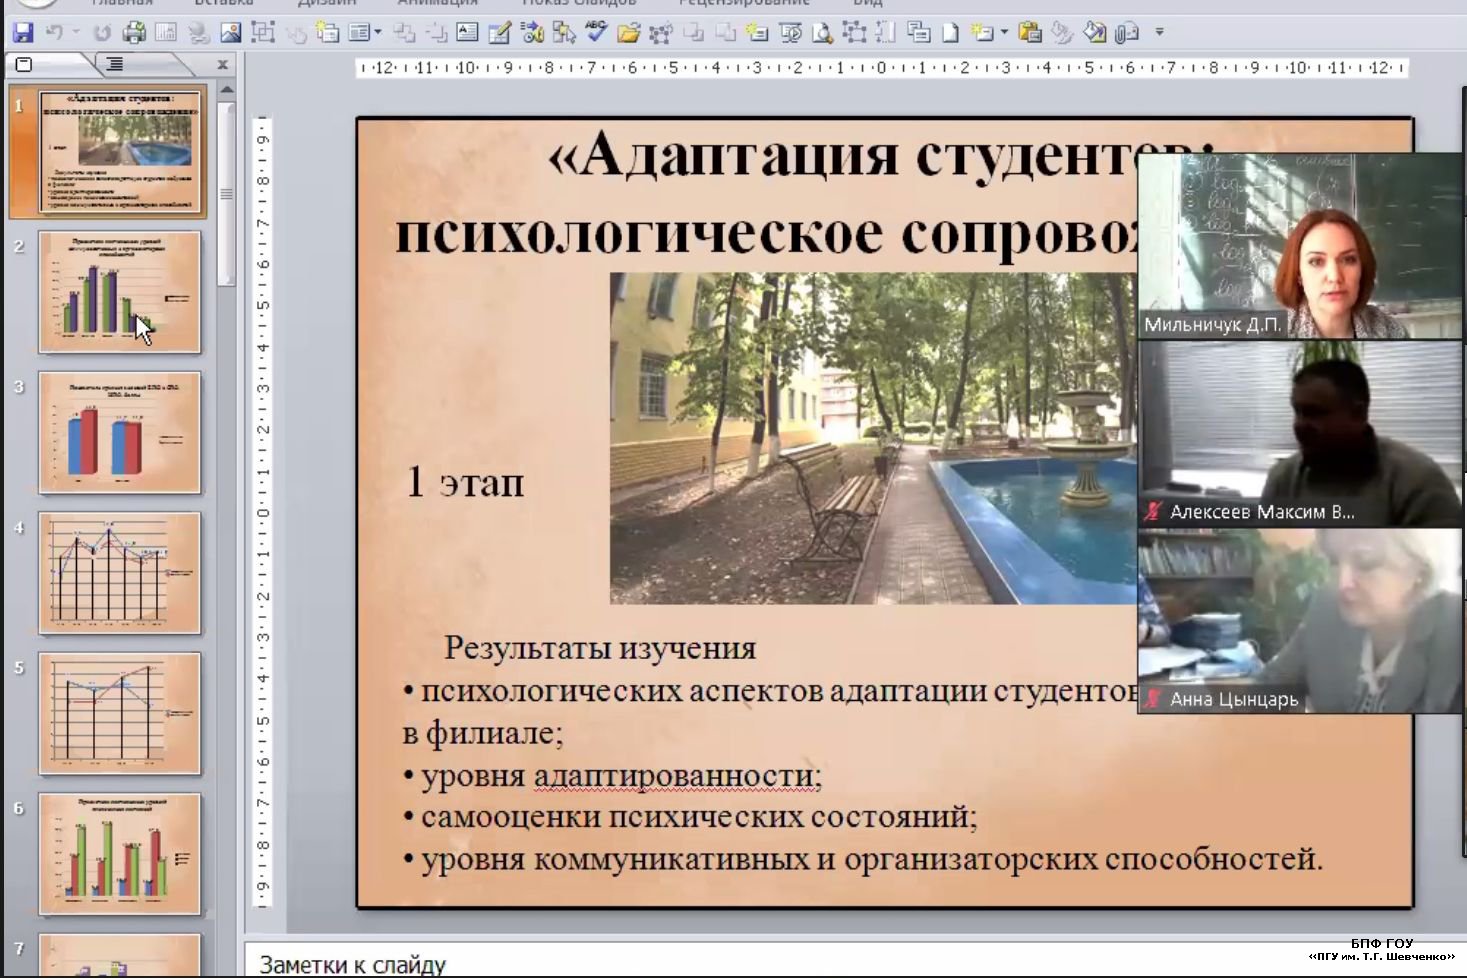
Task: Click the '1 этап' text on slide
Action: click(465, 482)
